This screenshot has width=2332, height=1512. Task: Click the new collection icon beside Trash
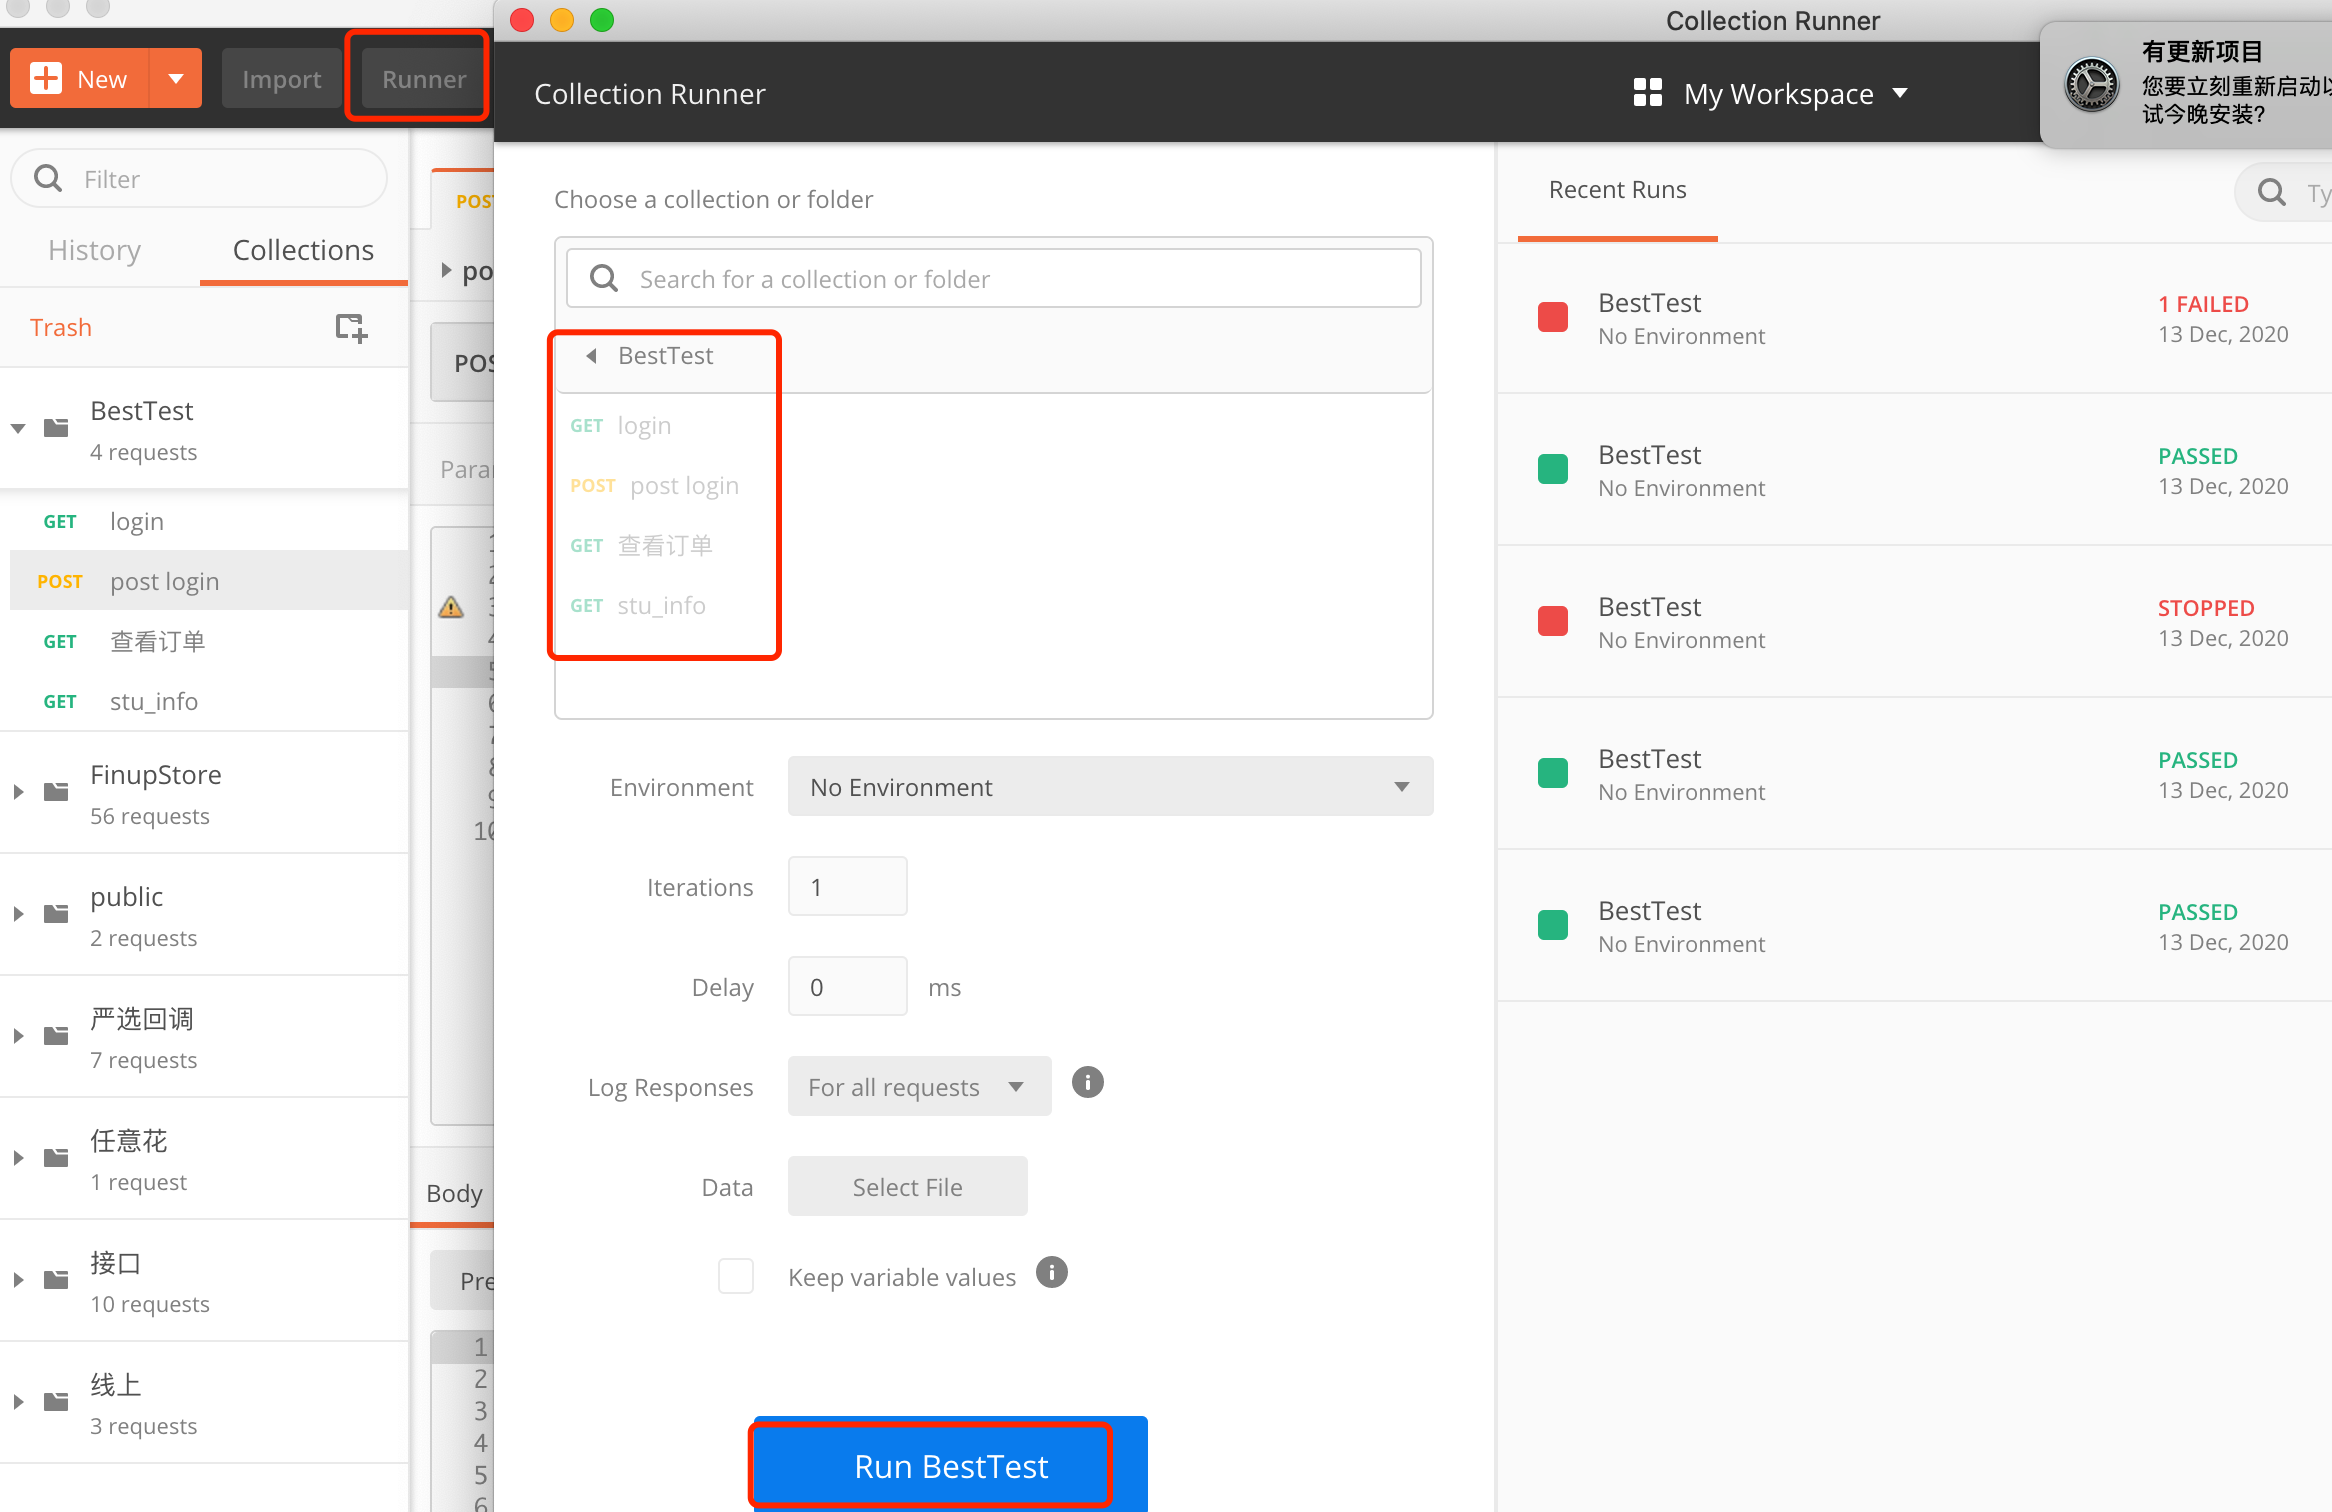coord(351,327)
